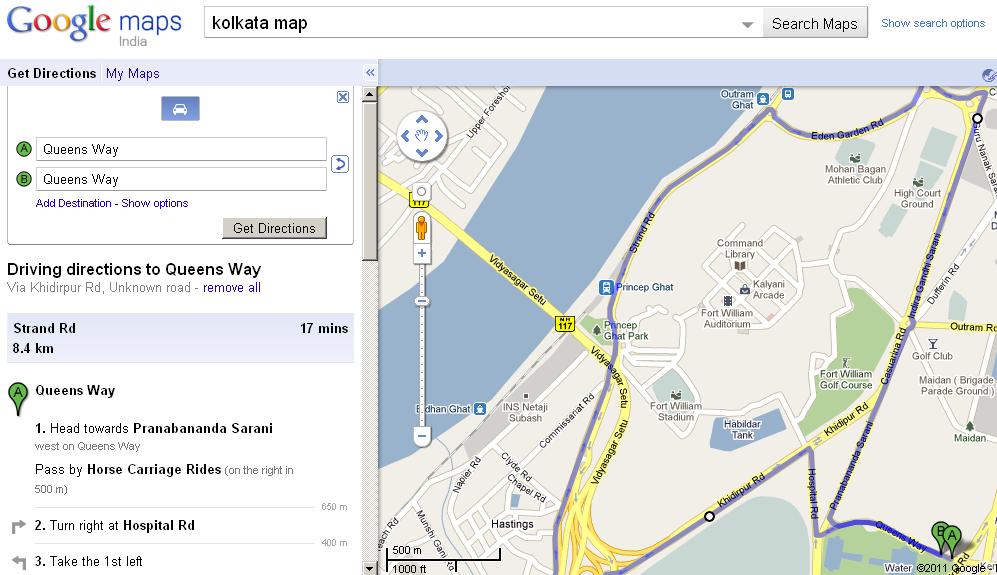
Task: Click the orange Street View pegman
Action: pyautogui.click(x=421, y=227)
